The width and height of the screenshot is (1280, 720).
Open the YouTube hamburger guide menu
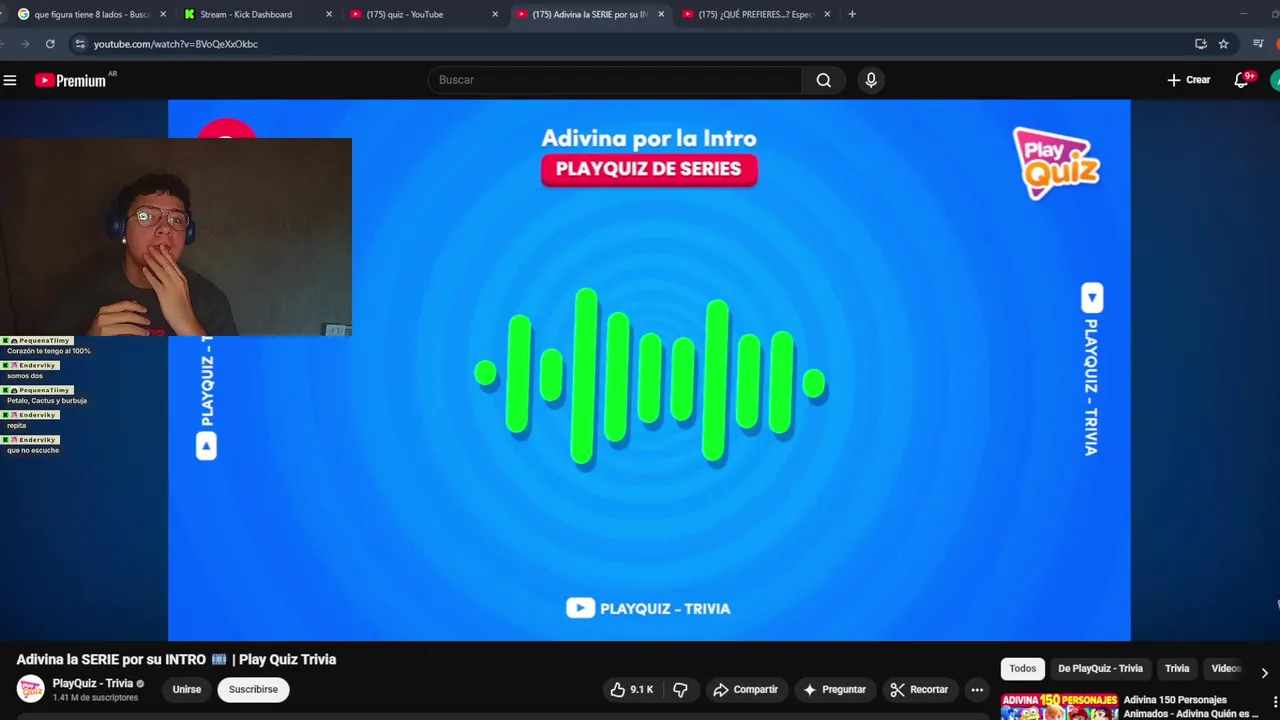pyautogui.click(x=10, y=80)
